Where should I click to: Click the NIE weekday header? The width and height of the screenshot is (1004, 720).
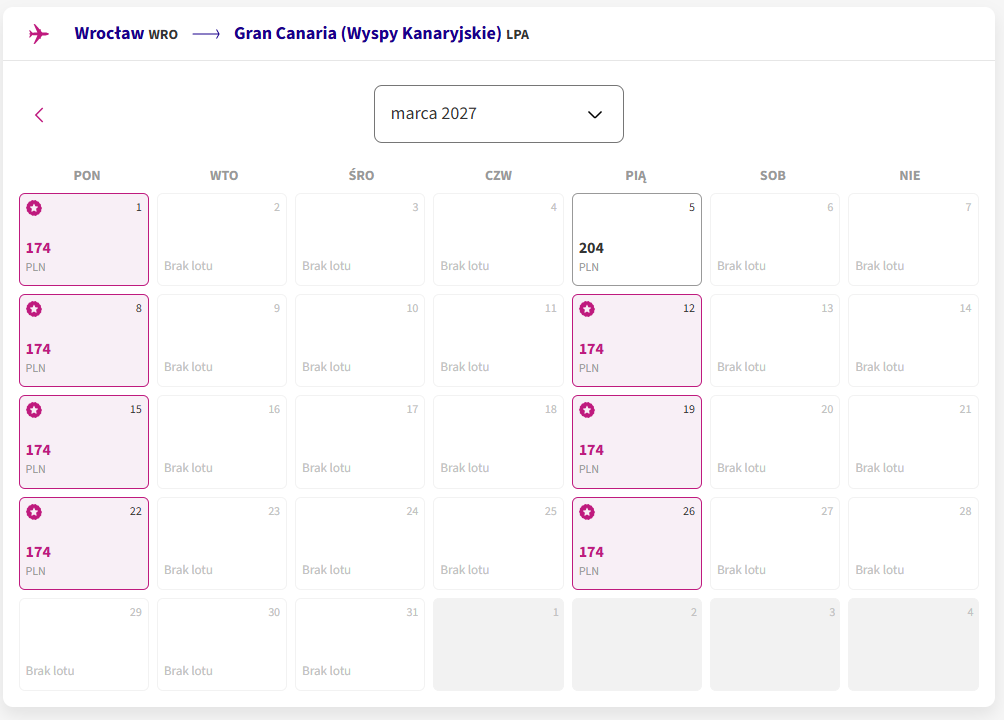point(910,176)
